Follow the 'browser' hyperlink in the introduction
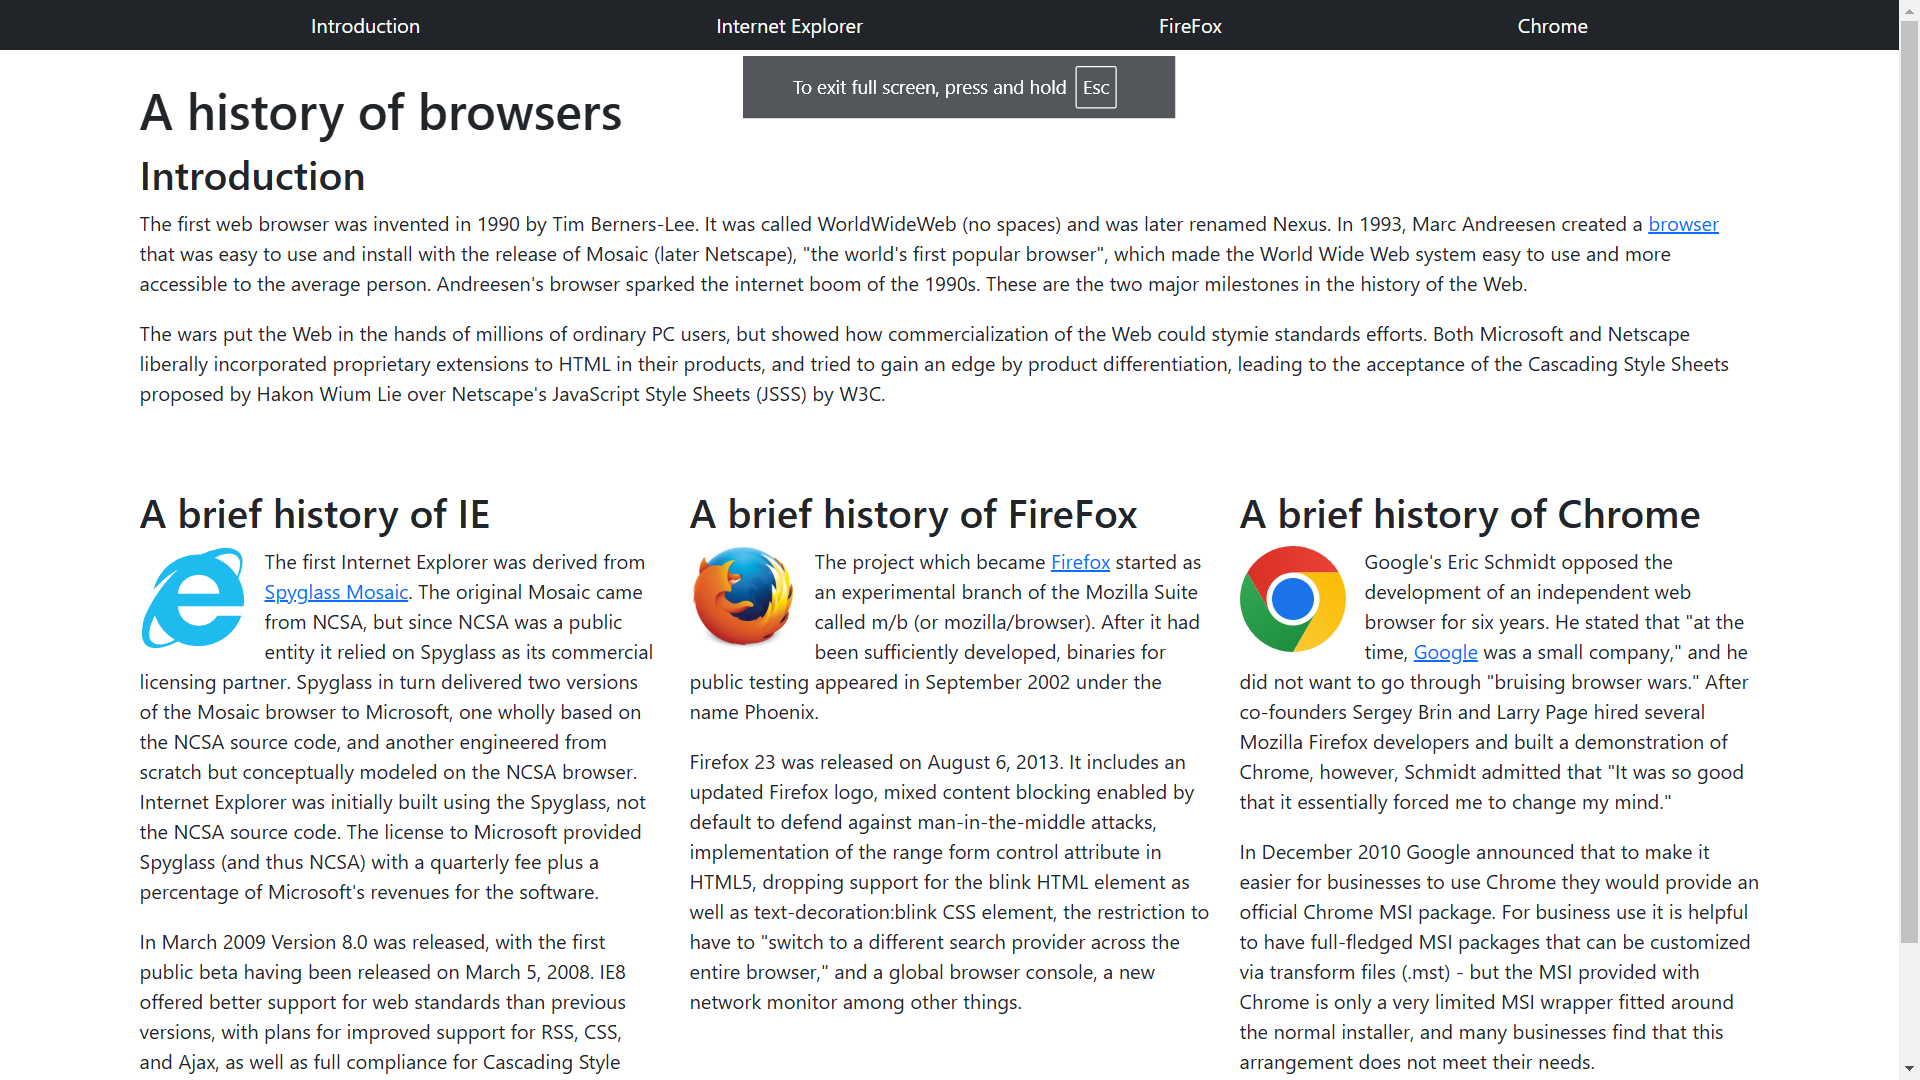 tap(1683, 225)
